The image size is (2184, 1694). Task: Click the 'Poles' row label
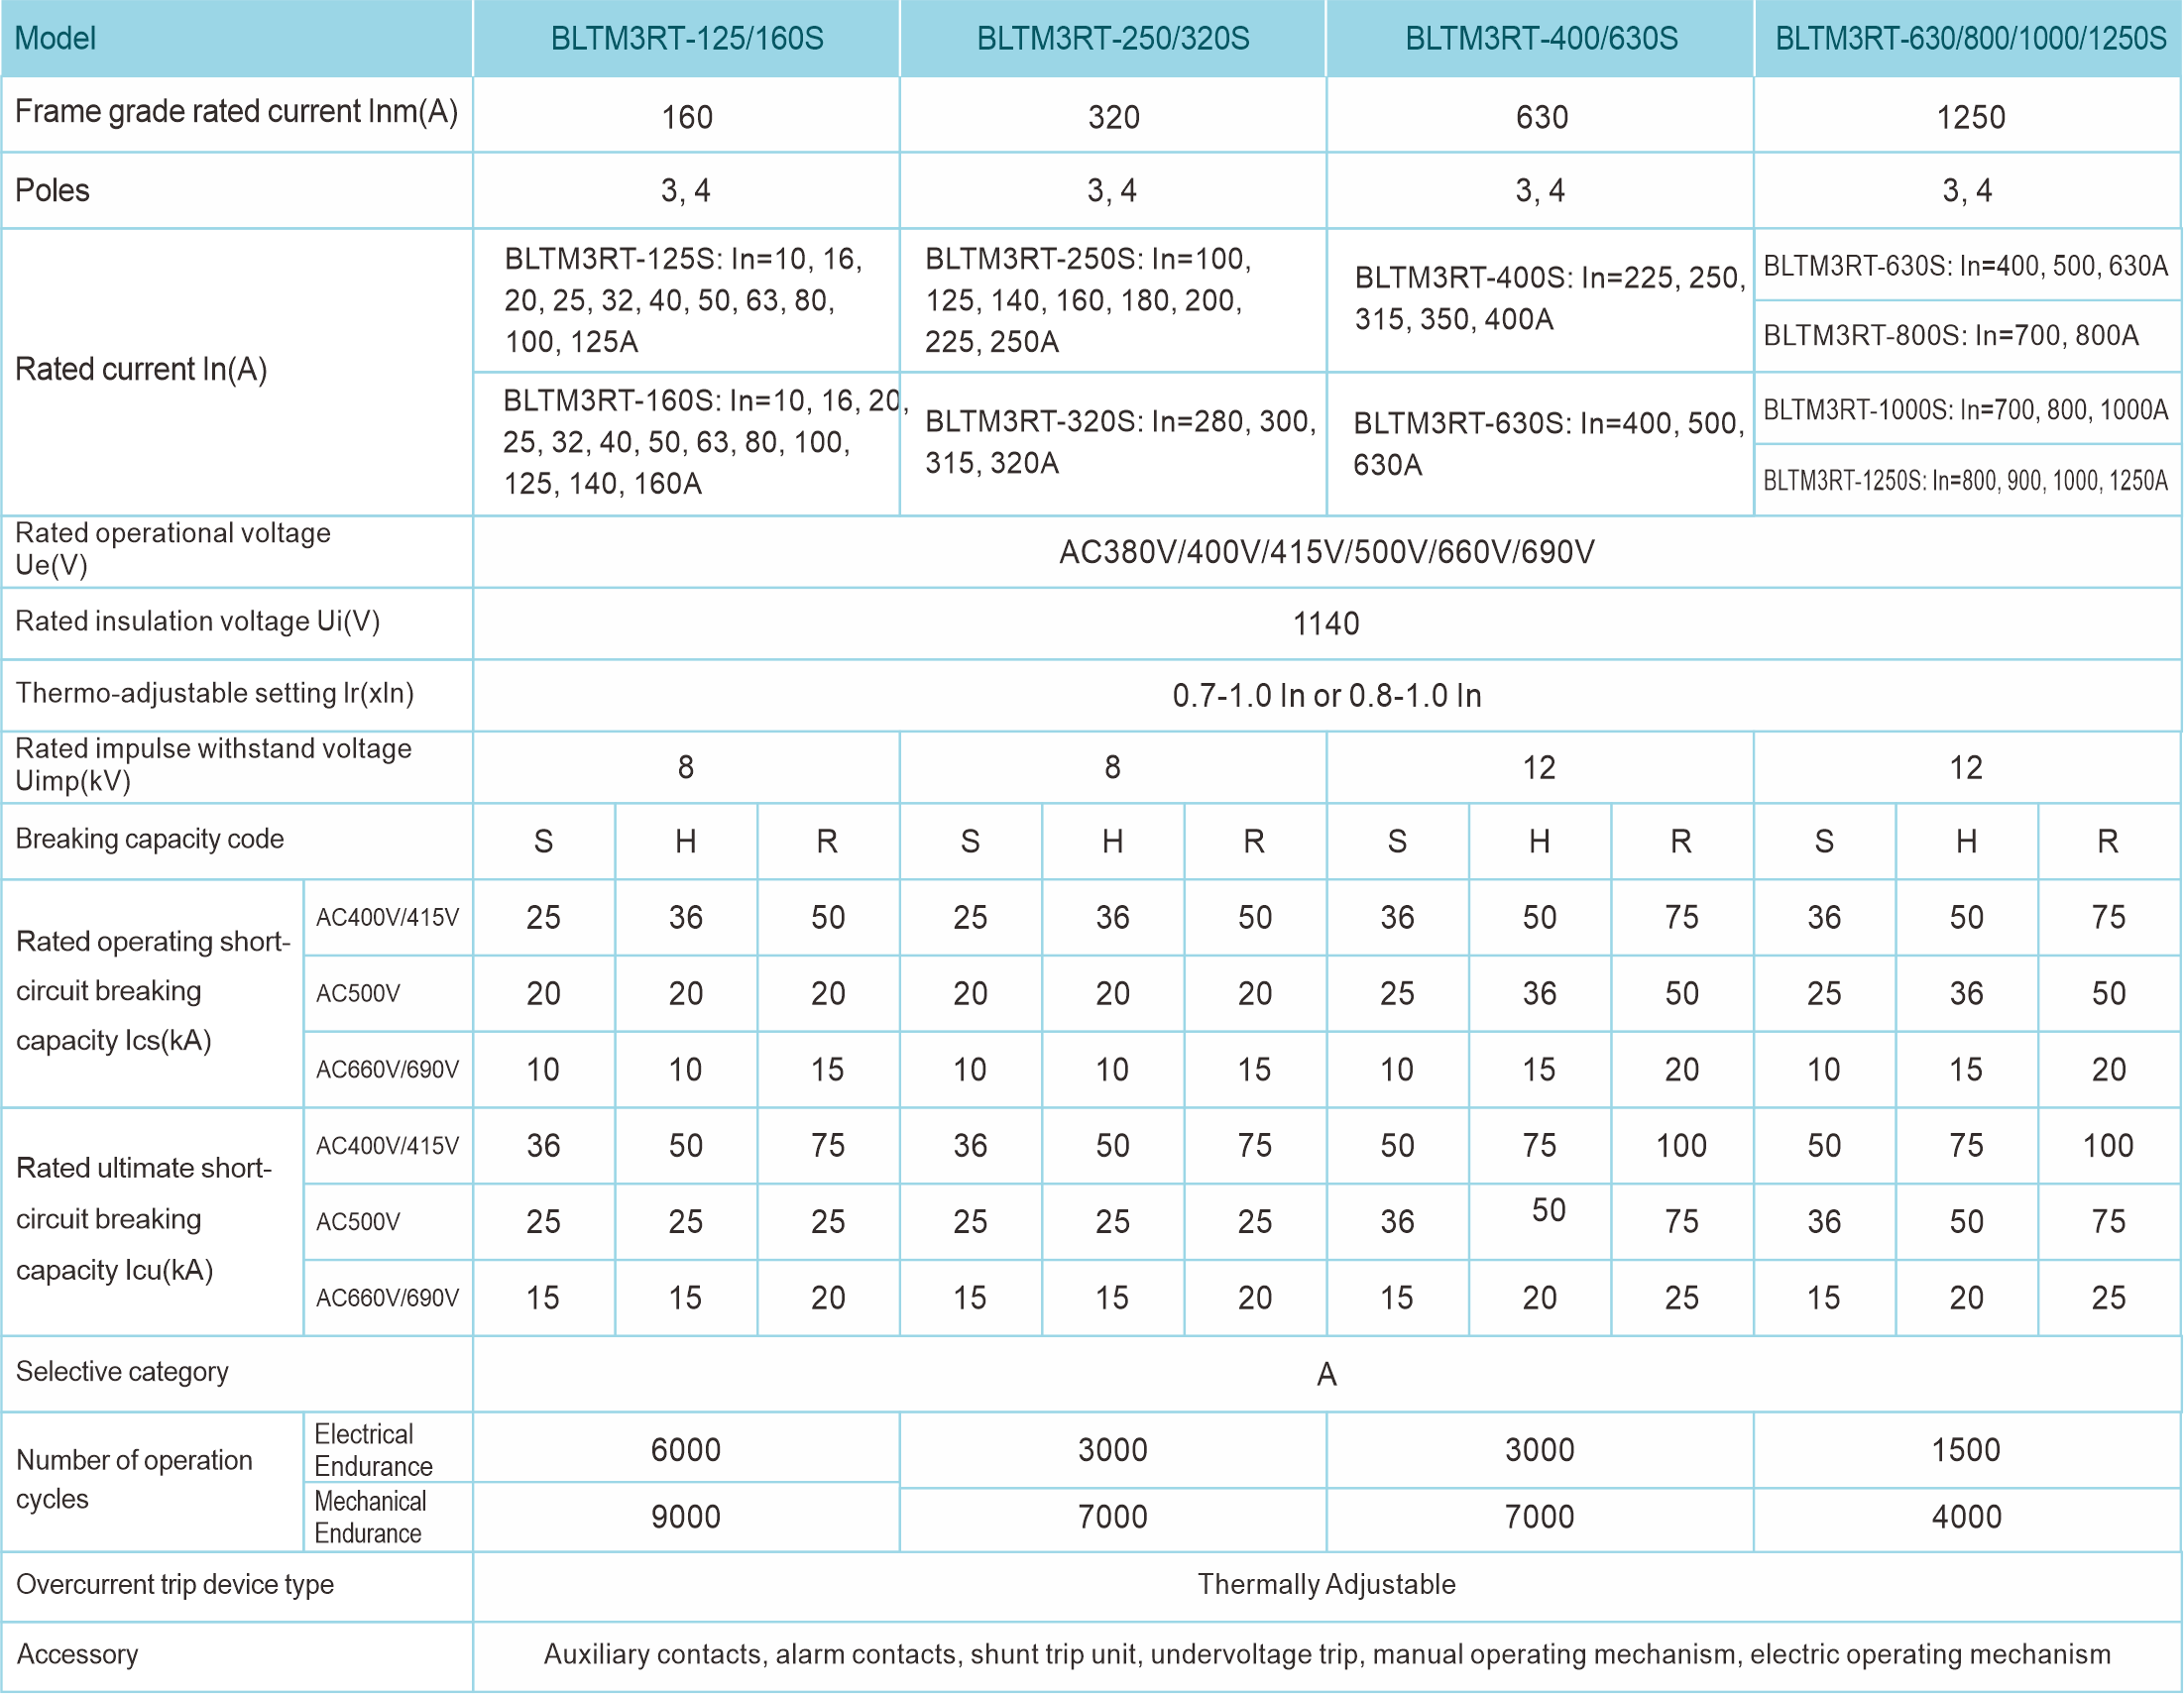(52, 190)
